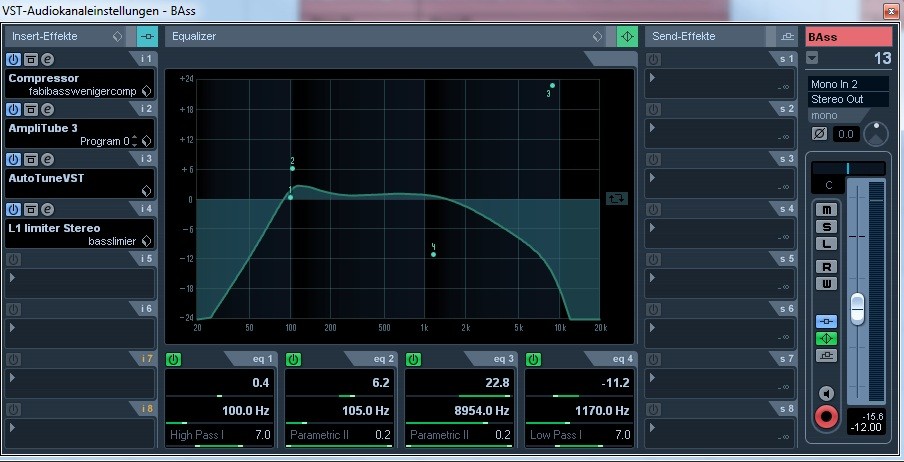
Task: Click the green EQ bypass button in Equalizer header
Action: pos(626,36)
